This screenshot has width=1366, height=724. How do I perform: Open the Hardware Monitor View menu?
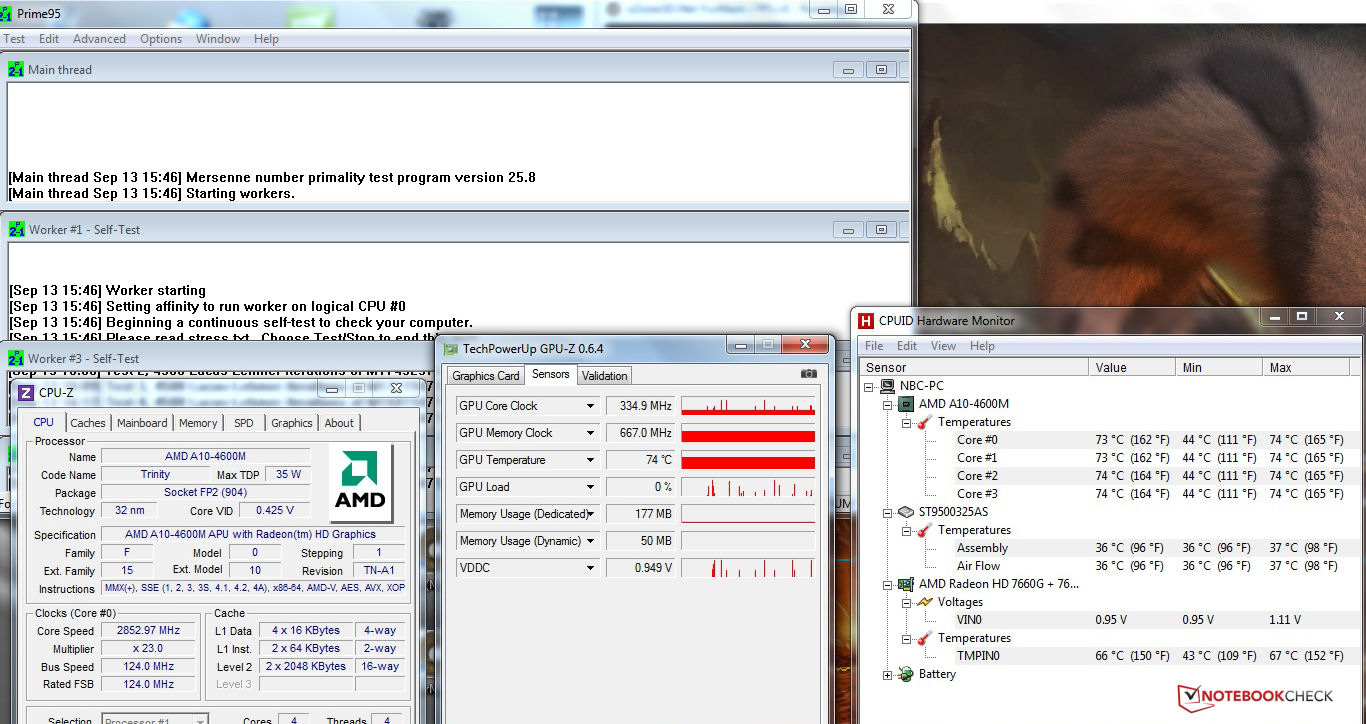(x=943, y=346)
